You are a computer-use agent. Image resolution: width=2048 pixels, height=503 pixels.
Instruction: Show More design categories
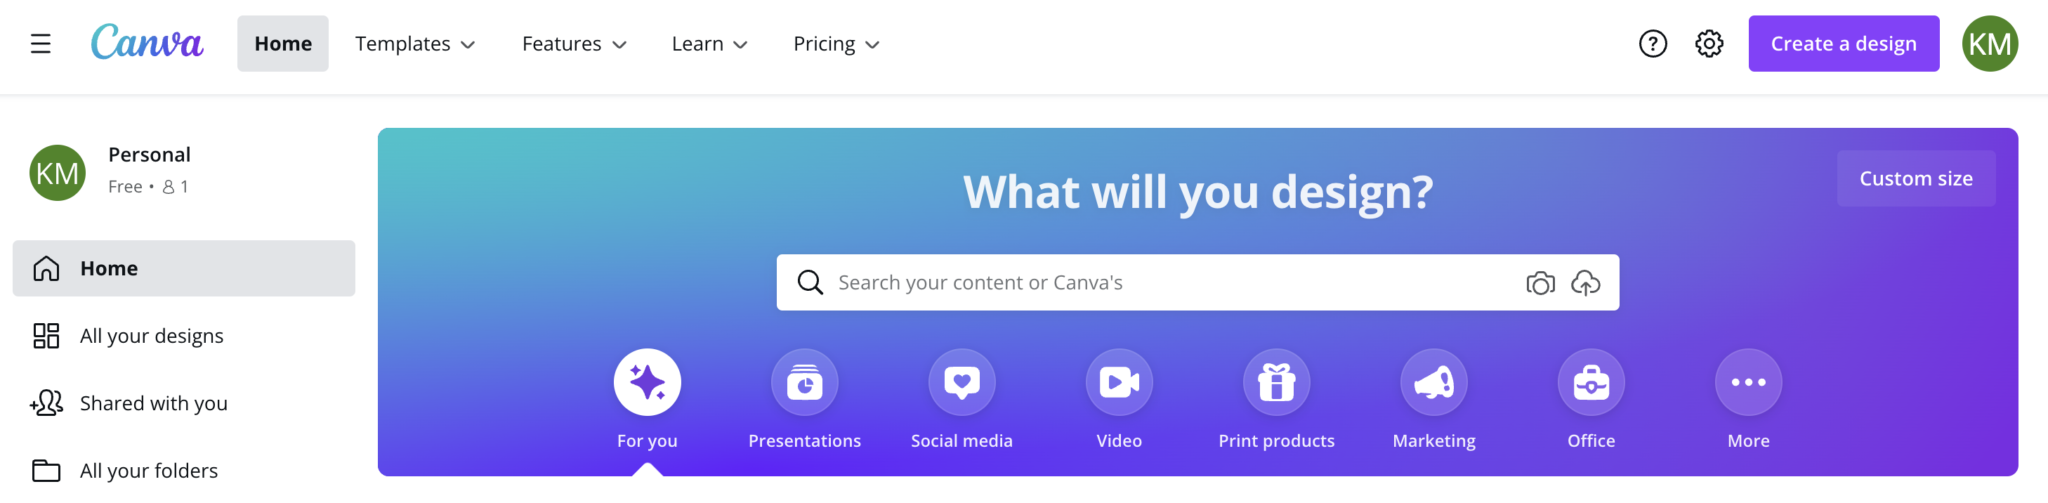coord(1748,382)
